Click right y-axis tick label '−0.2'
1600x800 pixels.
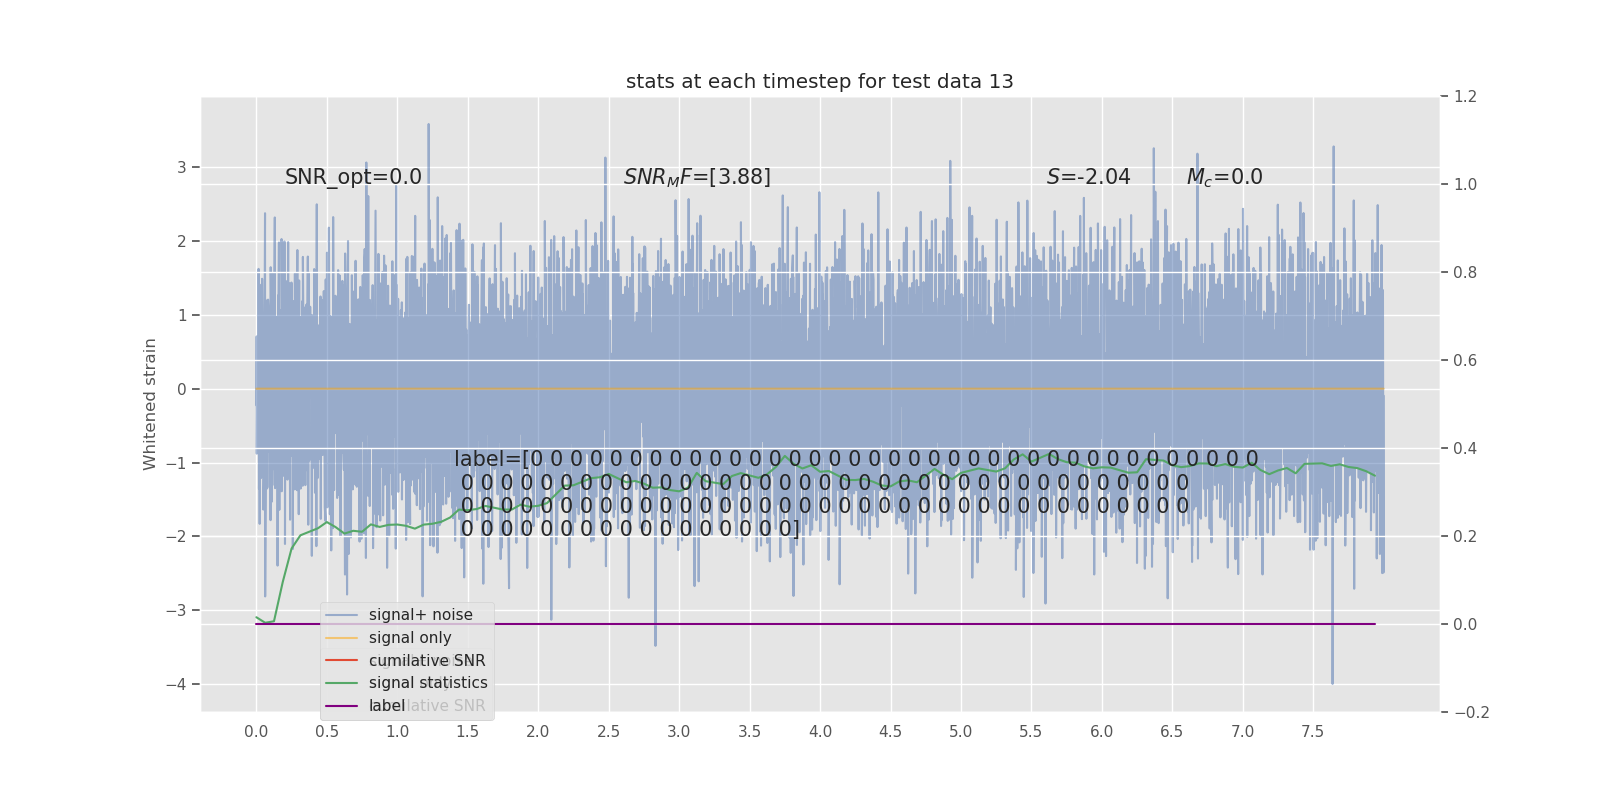[x=1471, y=713]
